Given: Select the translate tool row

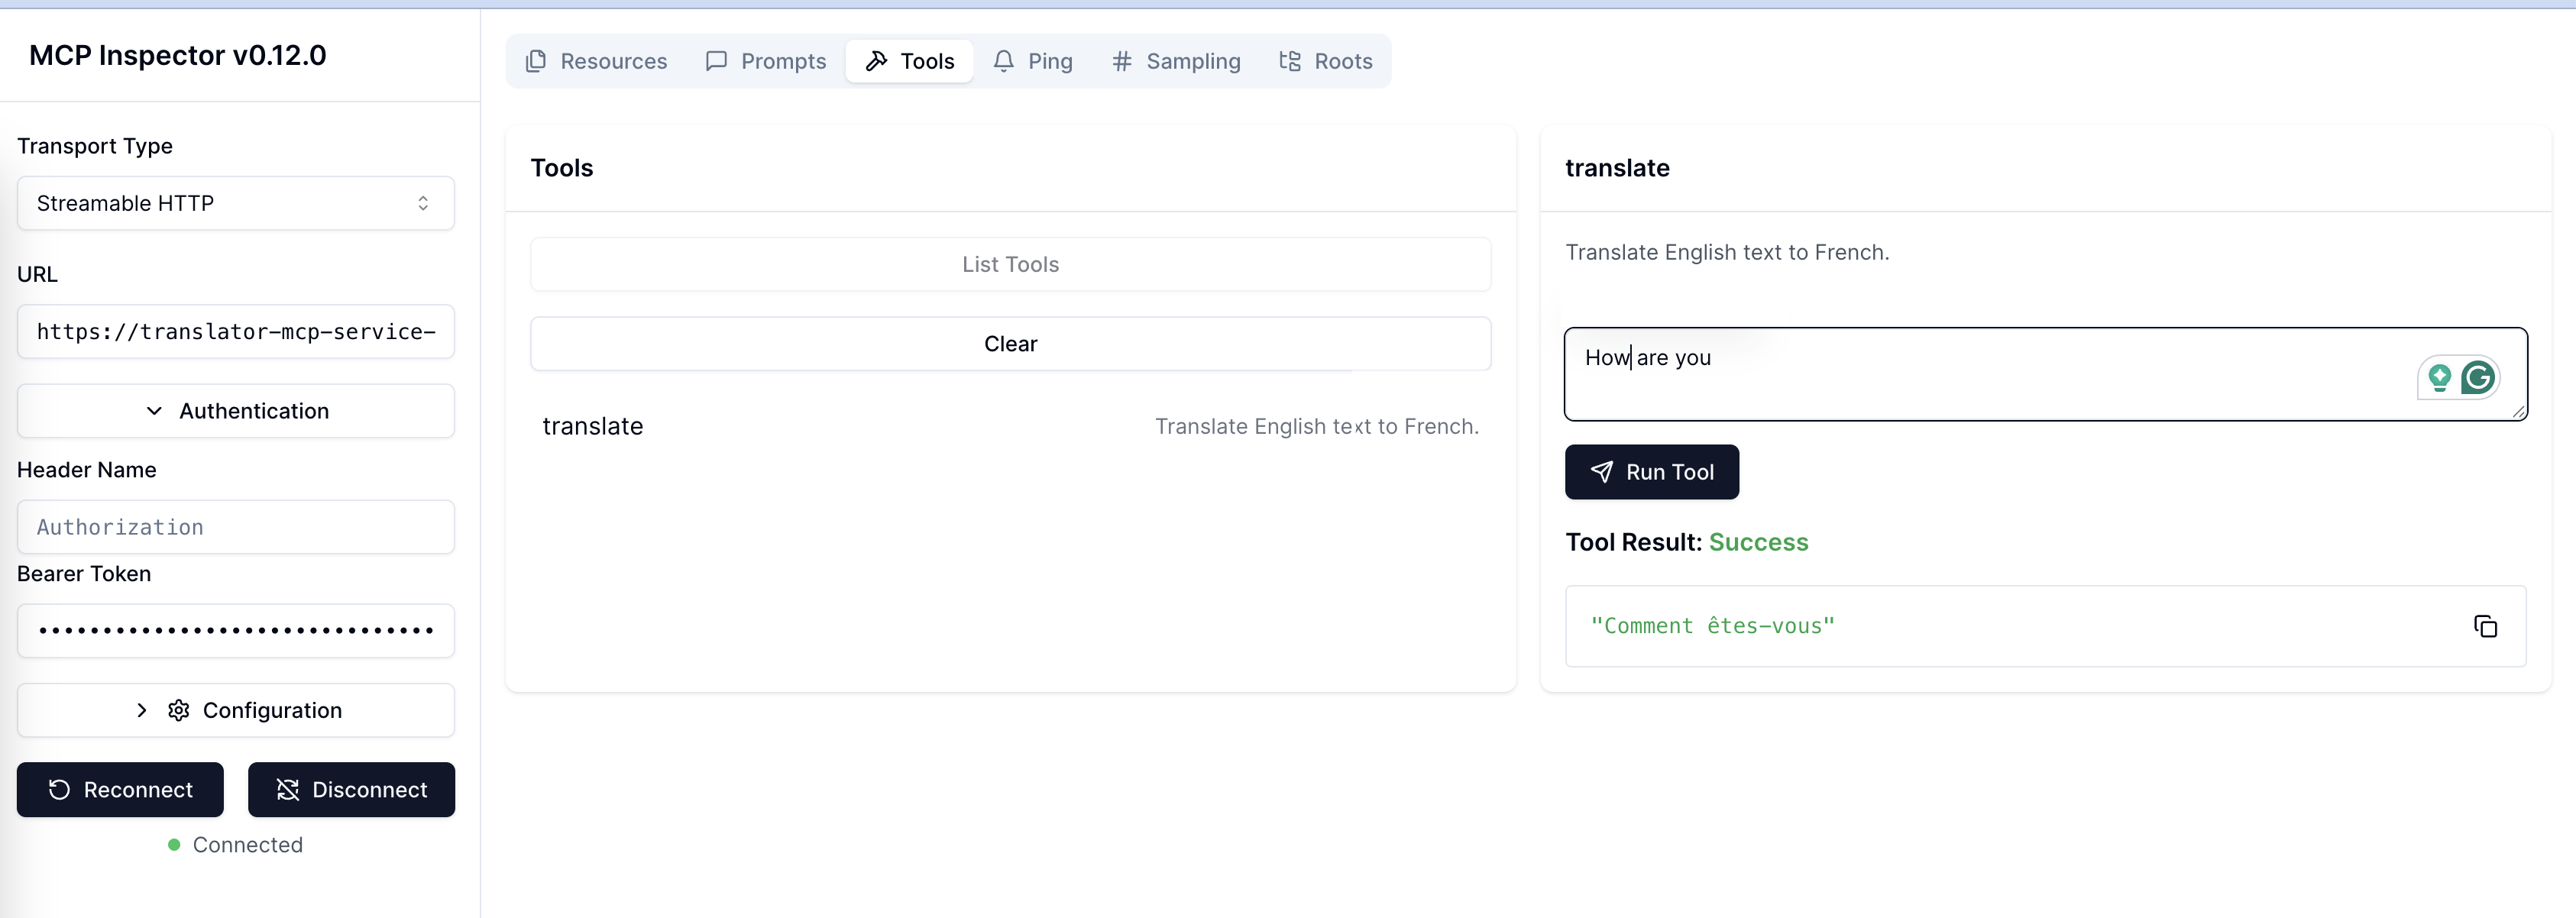Looking at the screenshot, I should (x=1010, y=426).
